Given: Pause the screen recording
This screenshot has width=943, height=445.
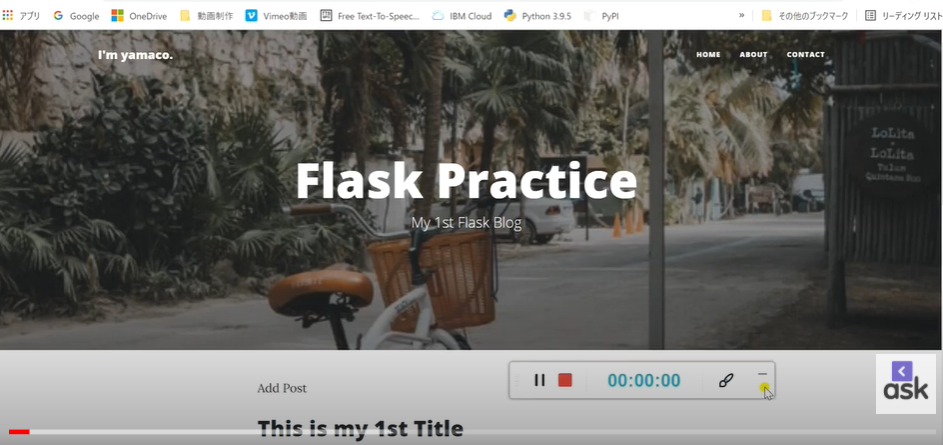Looking at the screenshot, I should [x=539, y=380].
